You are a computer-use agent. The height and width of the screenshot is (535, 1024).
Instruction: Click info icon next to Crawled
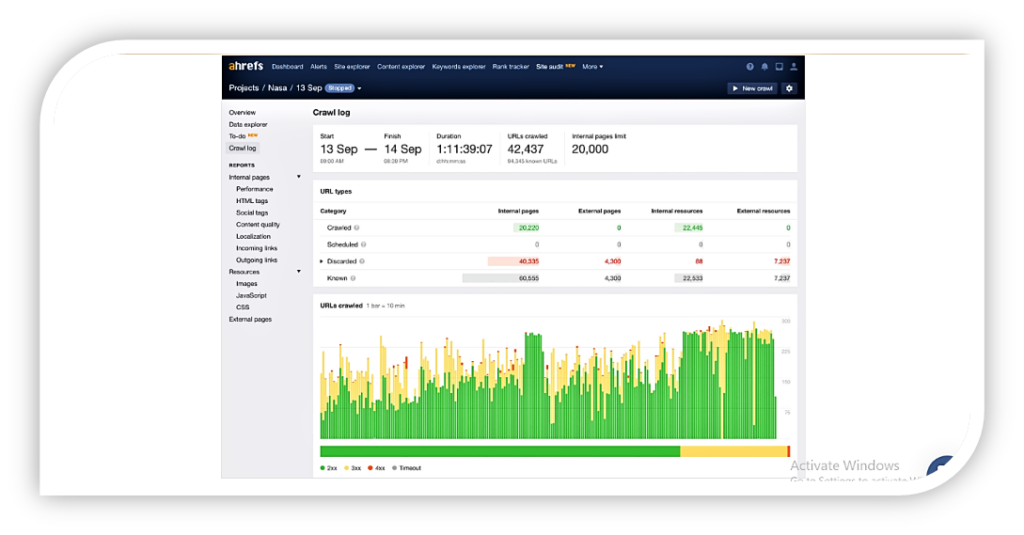pyautogui.click(x=357, y=228)
